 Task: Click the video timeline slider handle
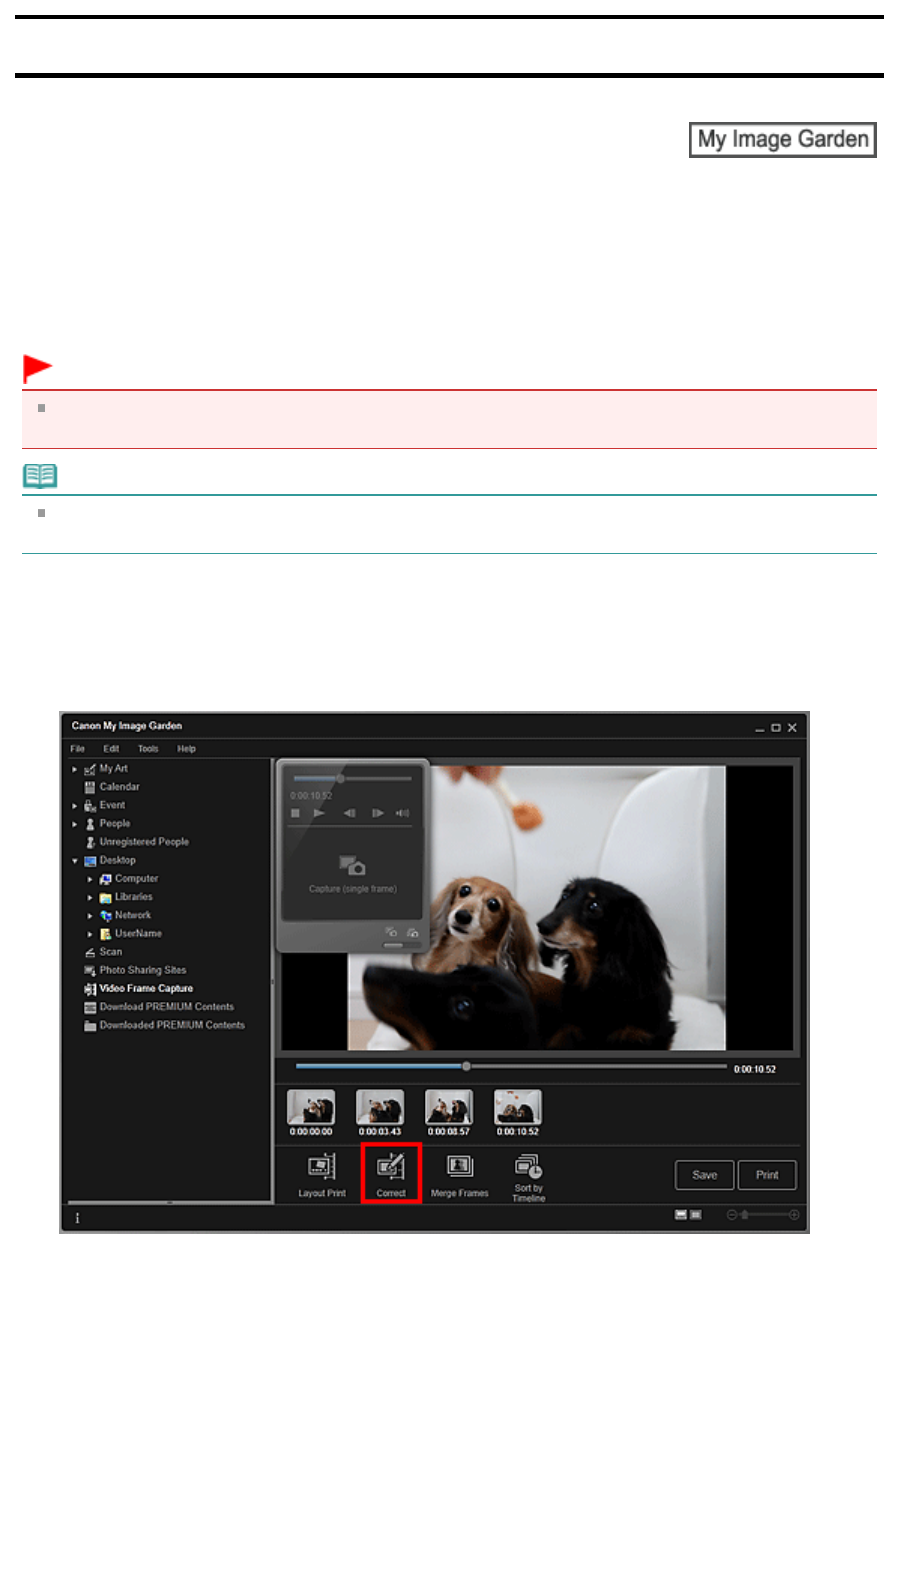(x=466, y=1066)
